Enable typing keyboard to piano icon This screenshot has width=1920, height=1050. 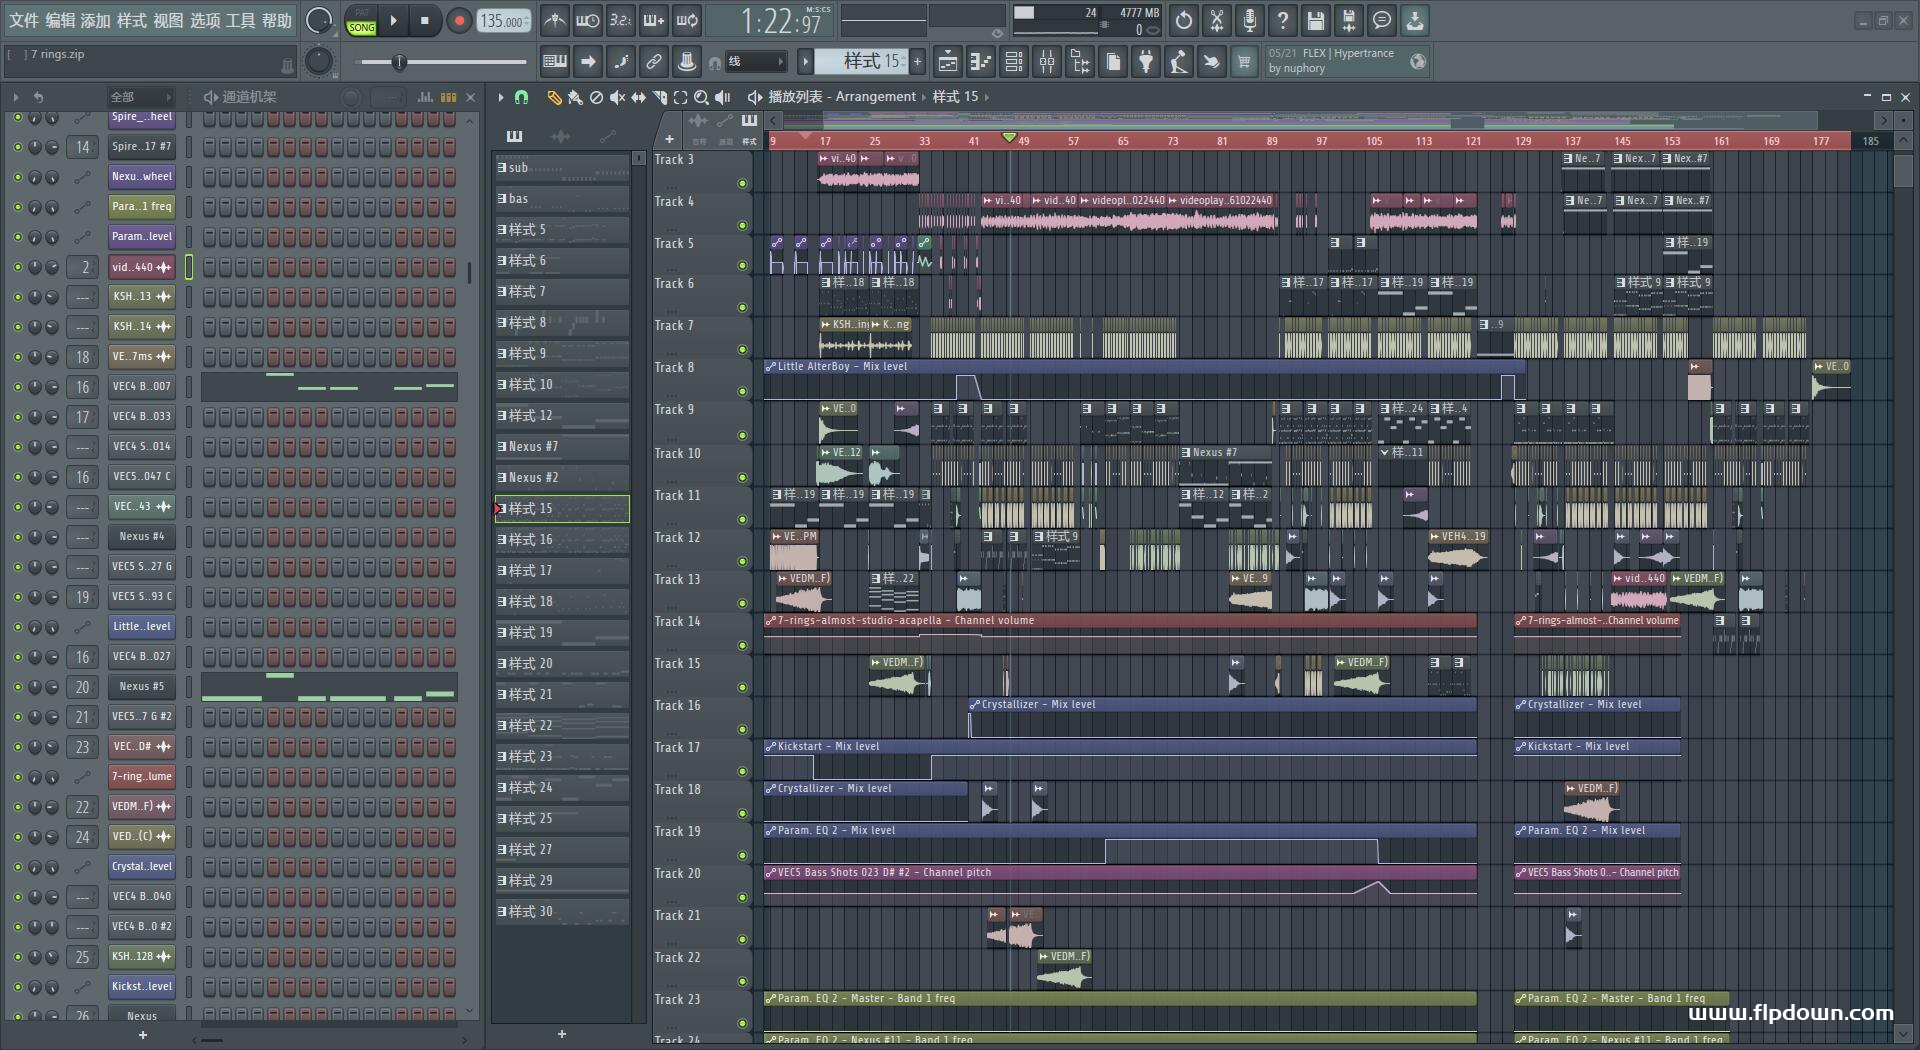point(555,62)
